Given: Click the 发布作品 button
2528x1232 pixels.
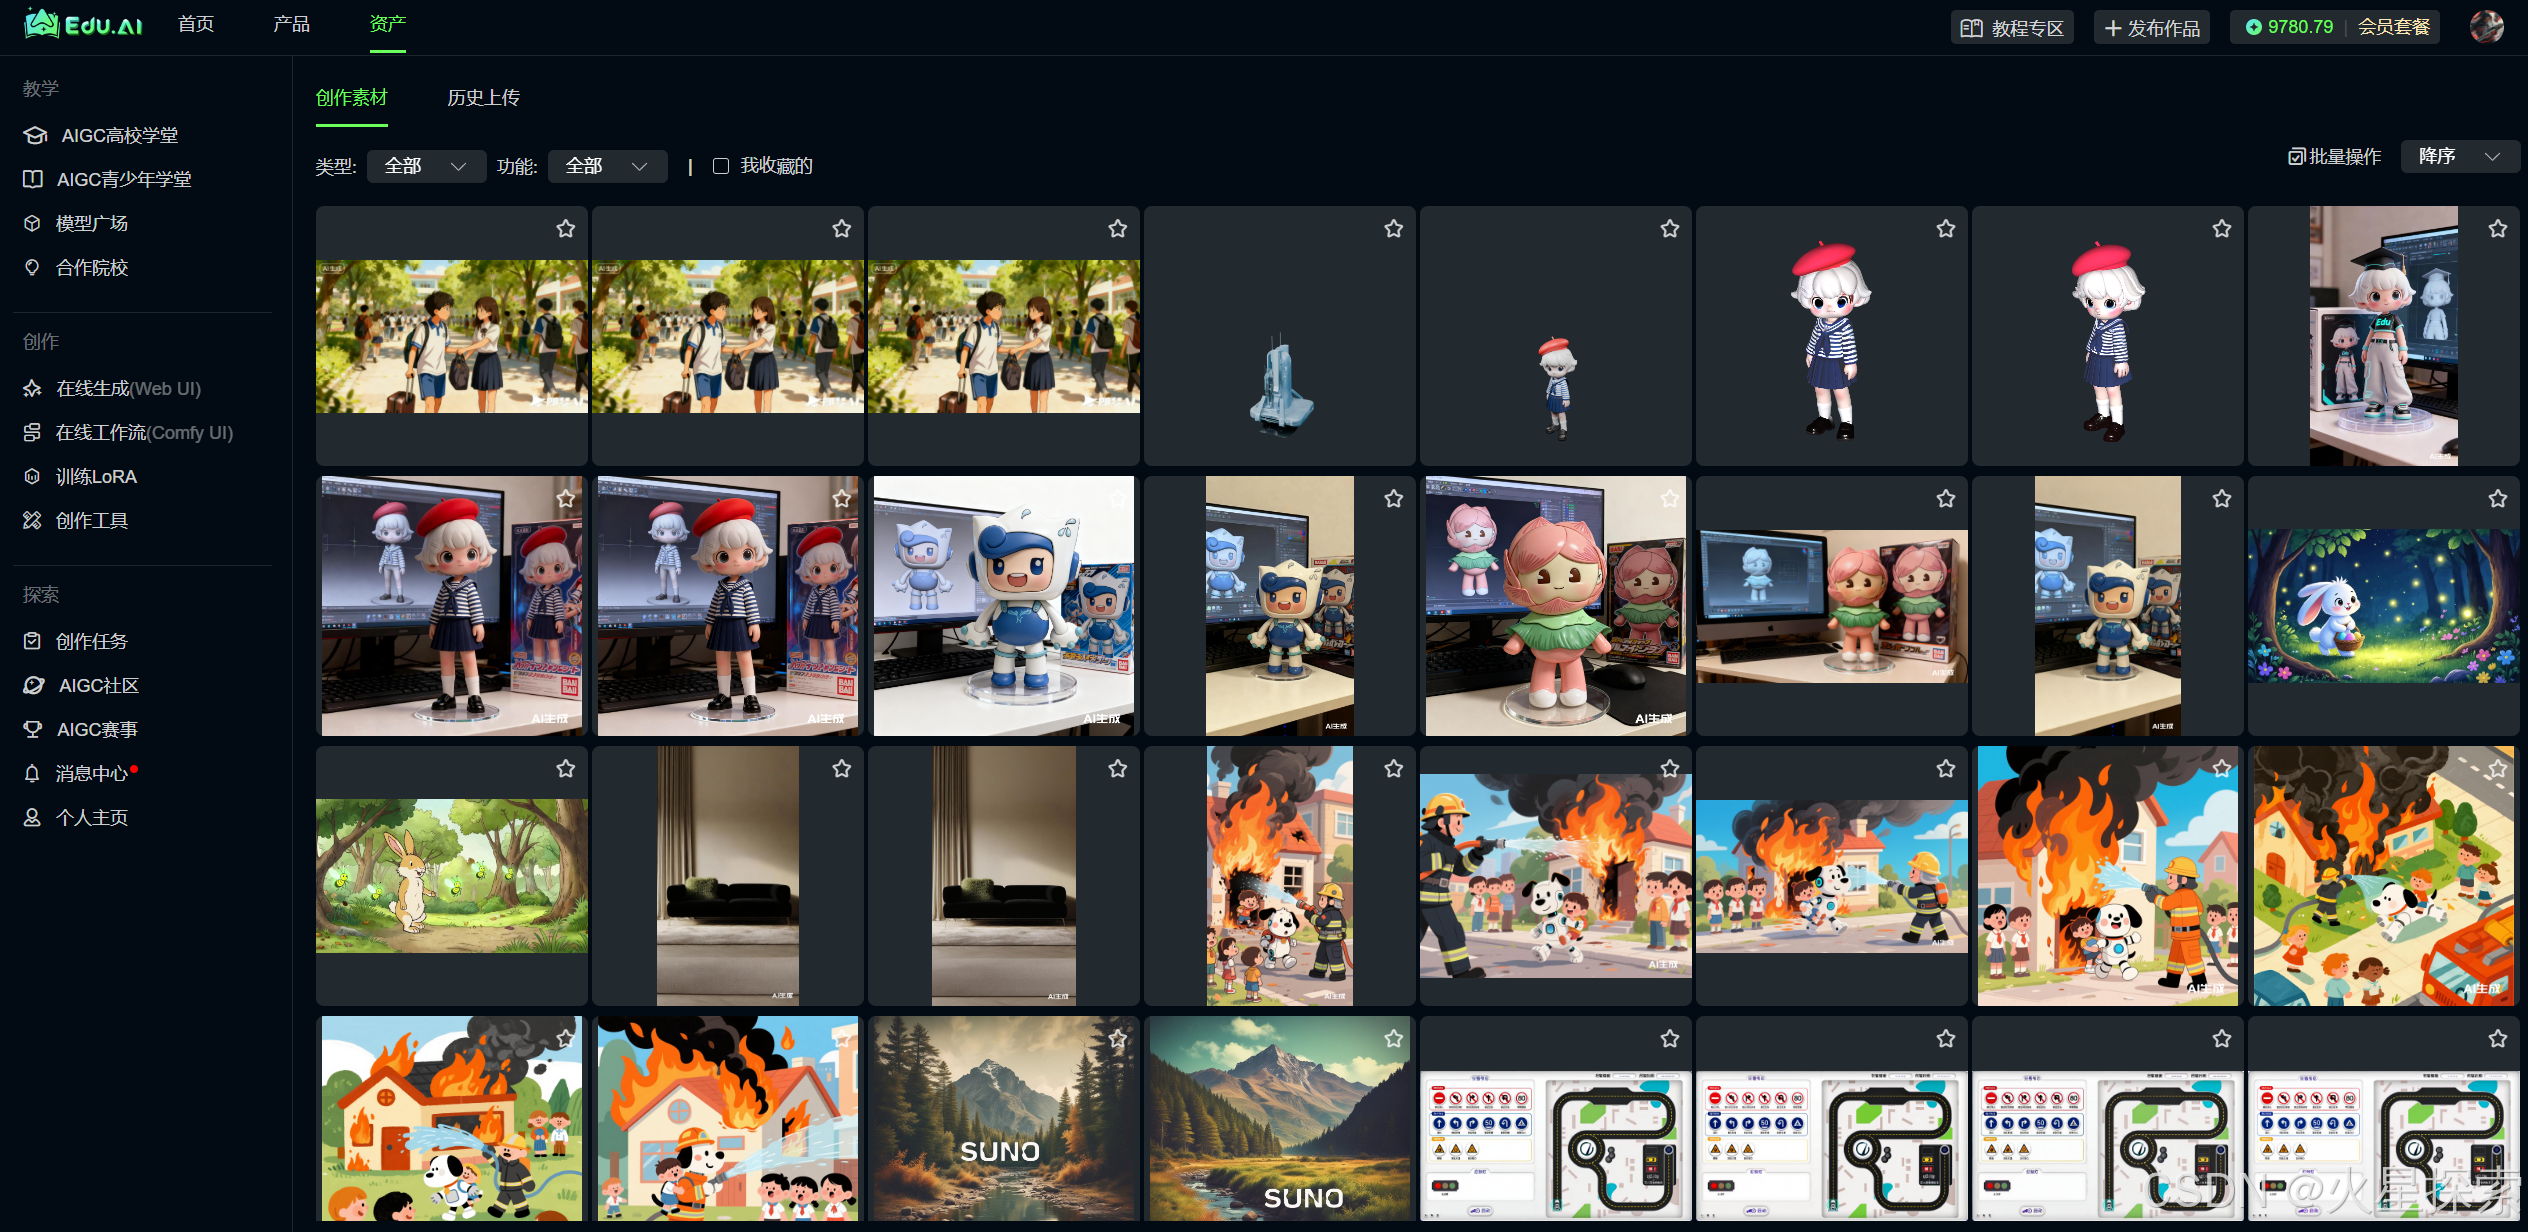Looking at the screenshot, I should [x=2152, y=28].
